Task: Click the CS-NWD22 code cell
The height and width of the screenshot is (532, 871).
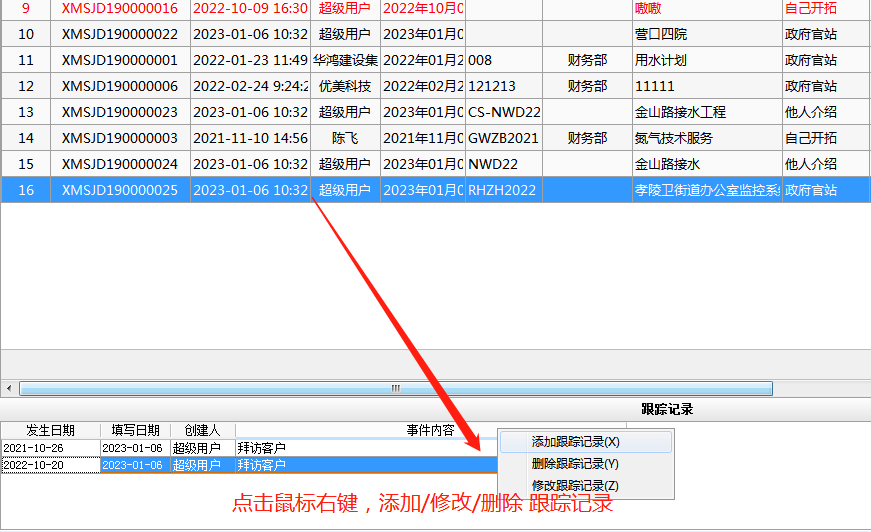Action: click(504, 112)
